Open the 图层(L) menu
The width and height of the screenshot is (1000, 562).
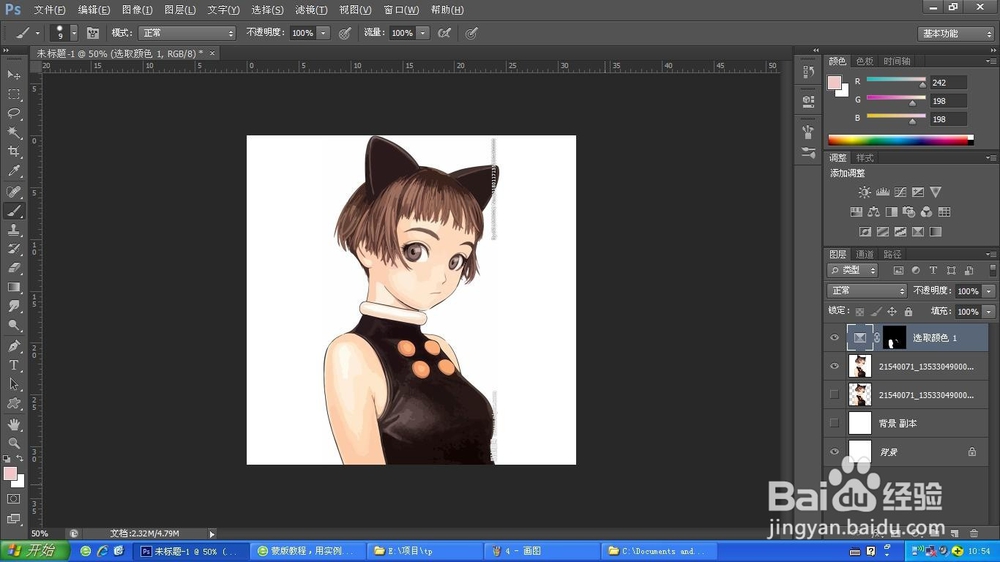click(x=180, y=10)
